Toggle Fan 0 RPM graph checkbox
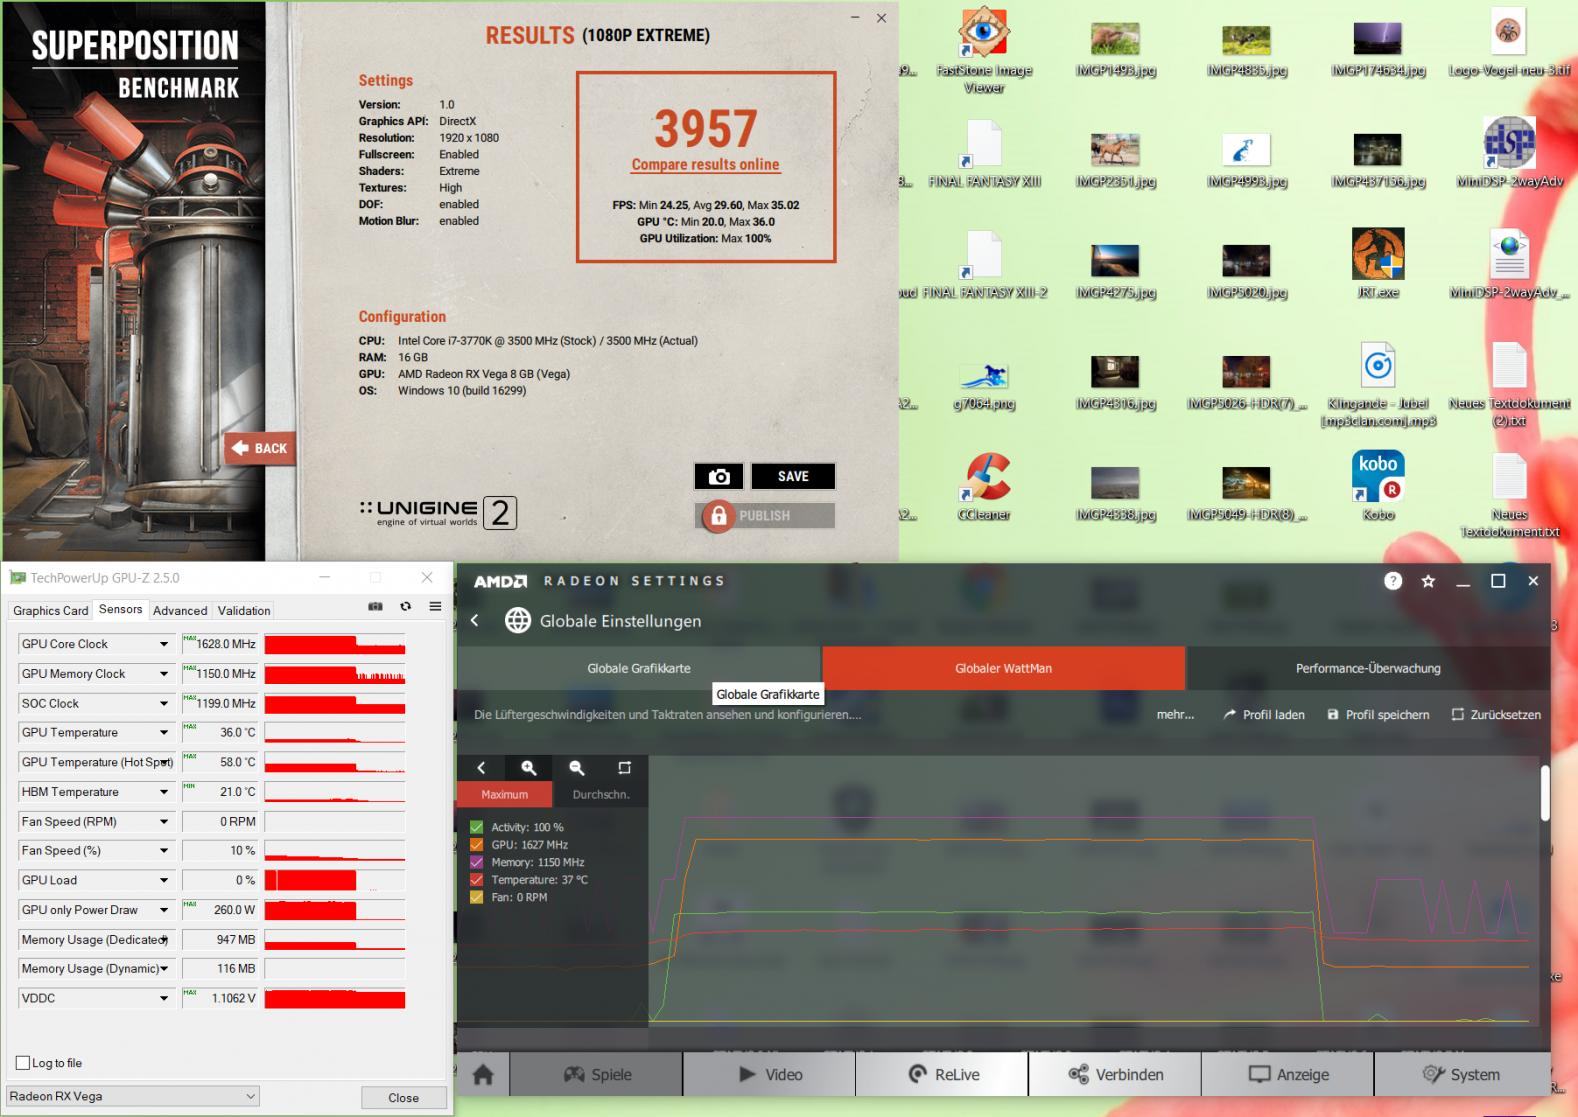1578x1117 pixels. click(477, 897)
